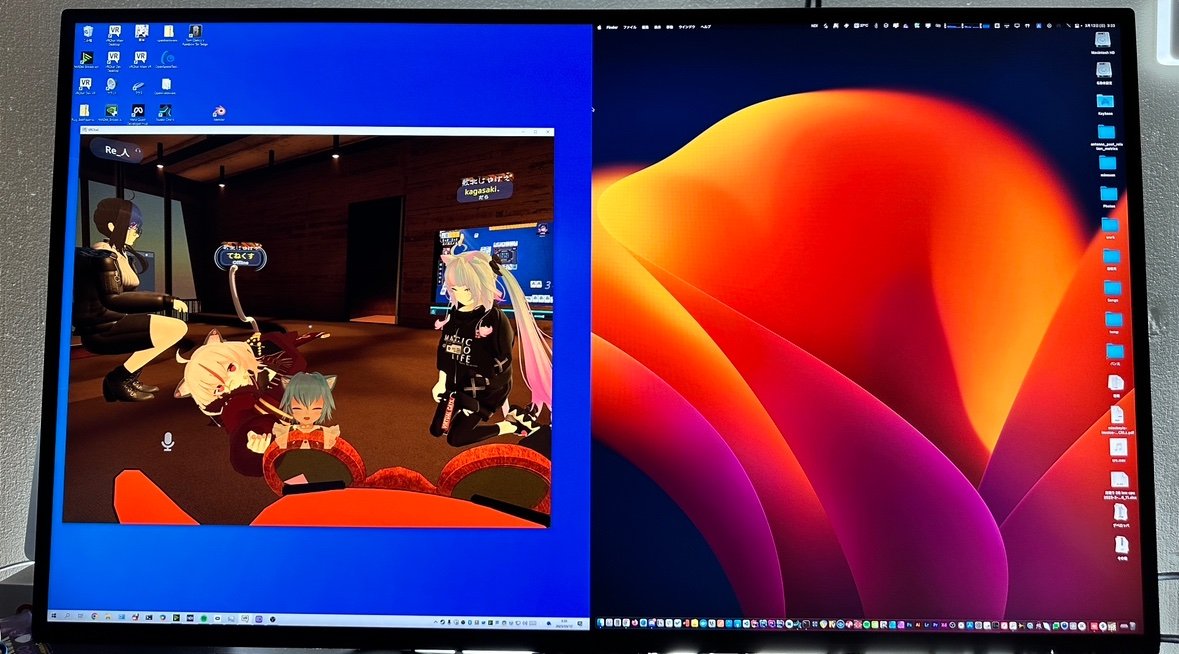Click the kagasaki. player nameplate
The image size is (1179, 654).
[x=485, y=189]
